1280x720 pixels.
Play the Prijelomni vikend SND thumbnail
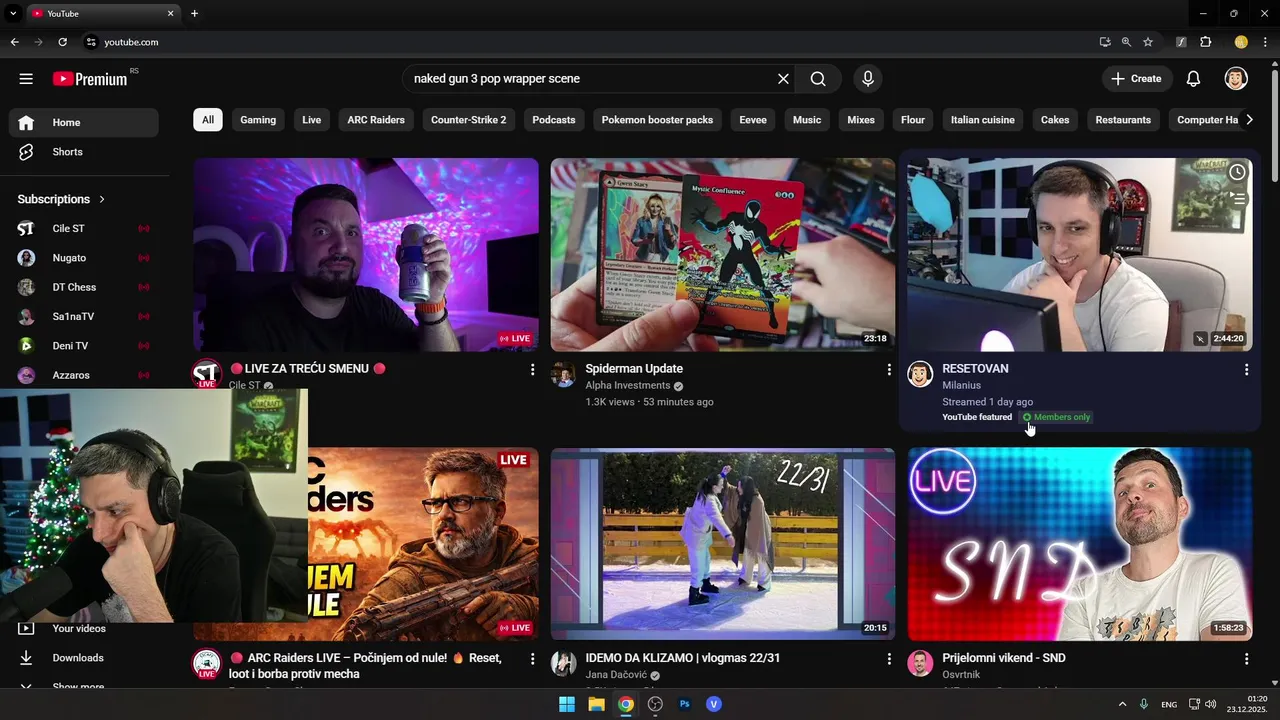point(1079,544)
